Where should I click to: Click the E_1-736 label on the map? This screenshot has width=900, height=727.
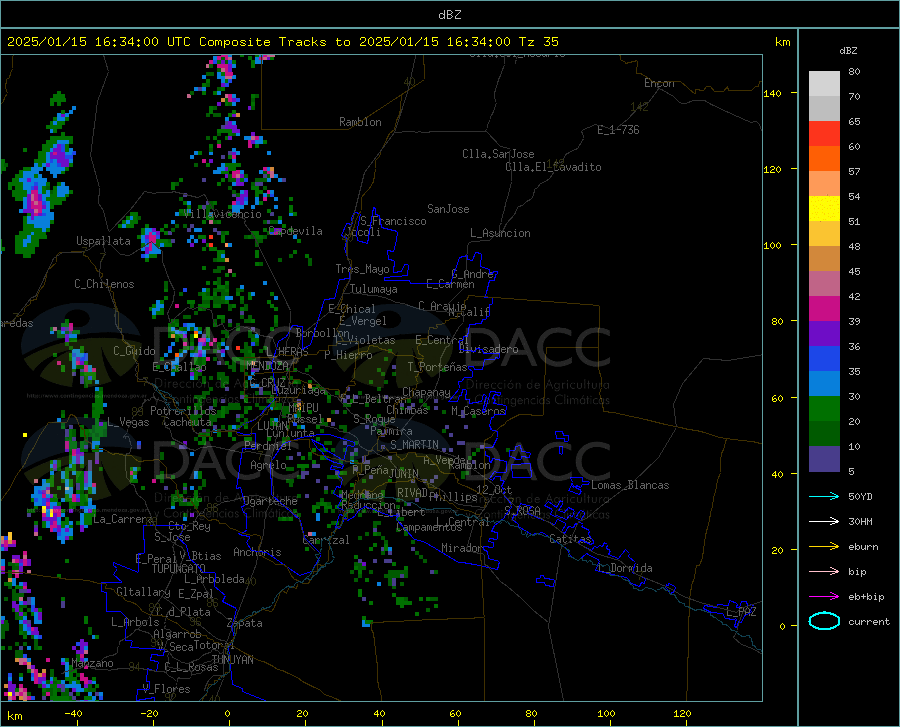point(618,130)
